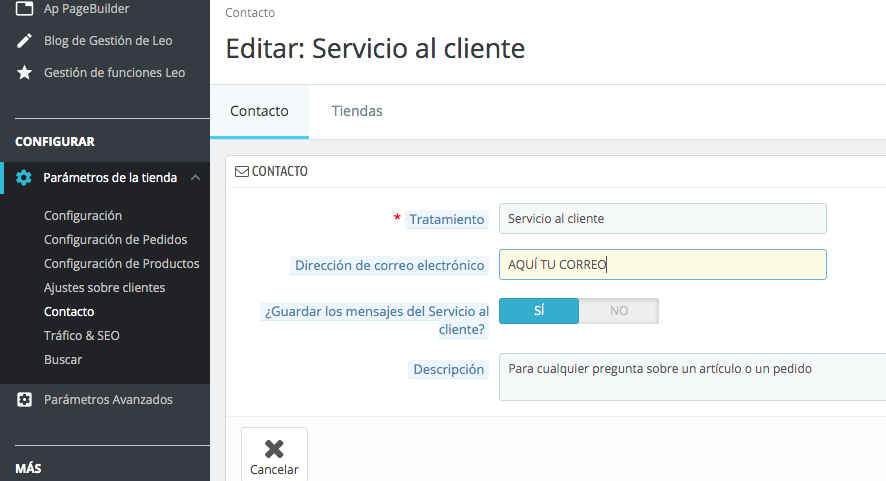The width and height of the screenshot is (886, 481).
Task: Open Gestión de funciones Leo menu
Action: tap(115, 72)
